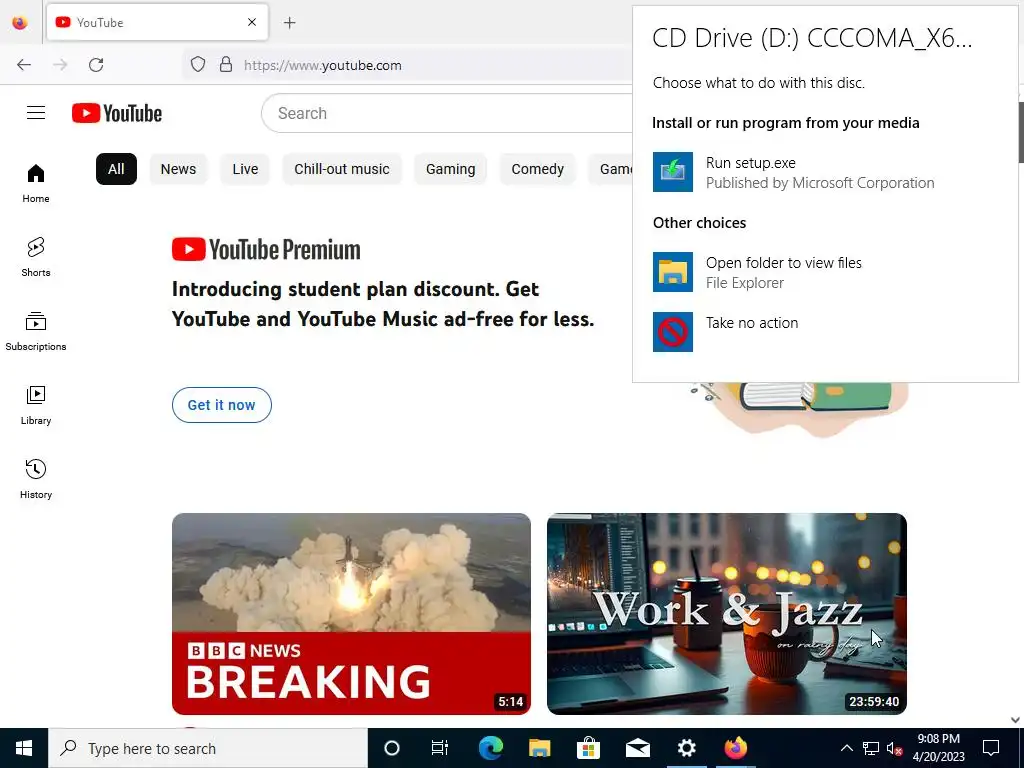Image resolution: width=1024 pixels, height=768 pixels.
Task: Open Microsoft Store from taskbar
Action: (588, 748)
